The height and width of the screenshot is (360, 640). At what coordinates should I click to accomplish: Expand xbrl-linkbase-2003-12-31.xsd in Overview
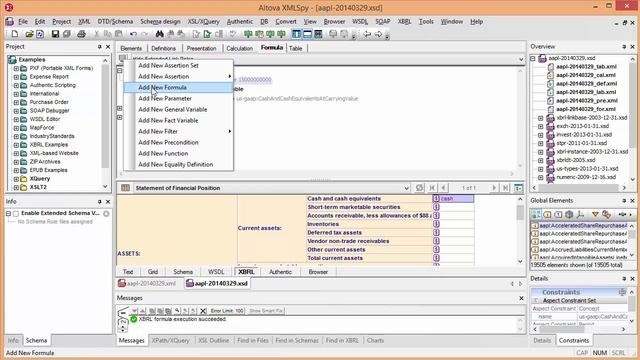[x=540, y=118]
